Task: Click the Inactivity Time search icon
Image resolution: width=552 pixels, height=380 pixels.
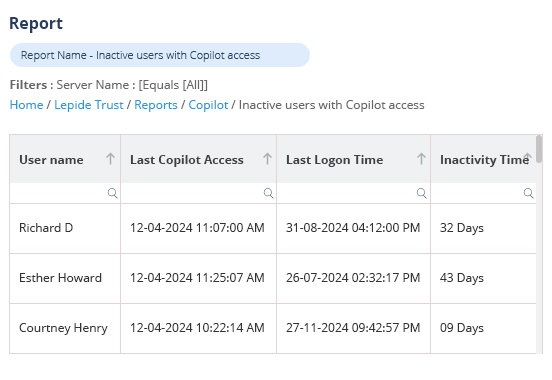Action: [529, 193]
